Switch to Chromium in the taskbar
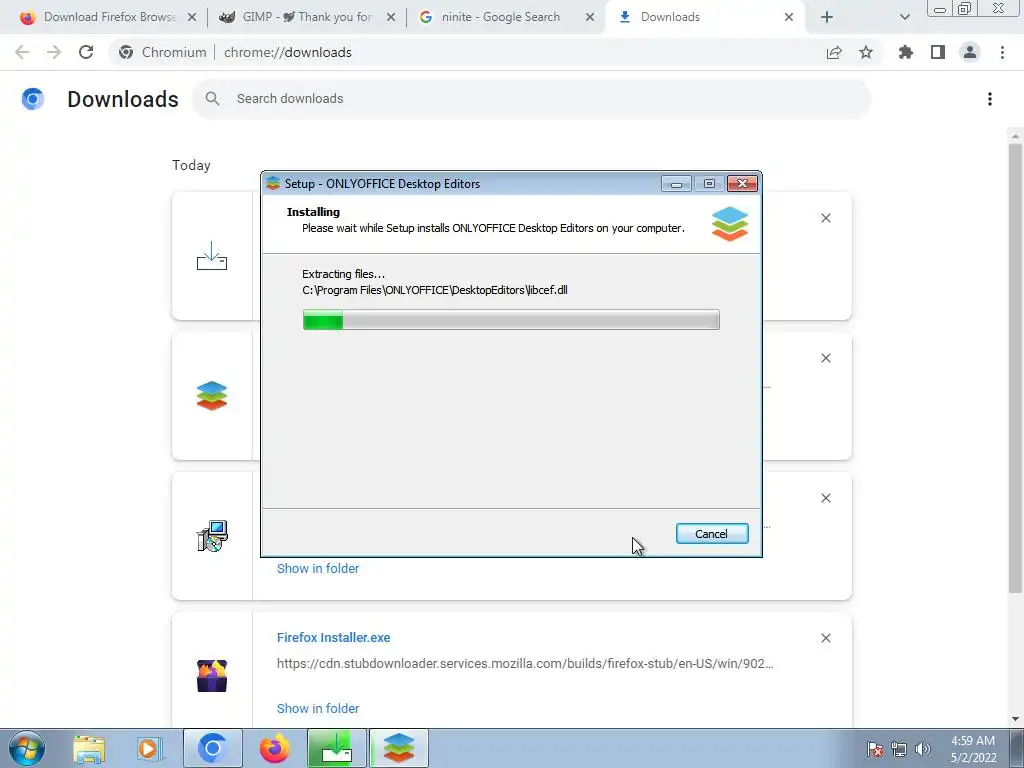1024x768 pixels. tap(212, 748)
